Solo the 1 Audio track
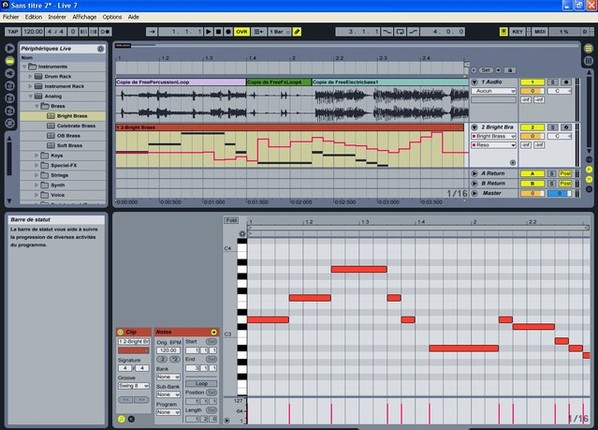The image size is (598, 430). pyautogui.click(x=553, y=82)
